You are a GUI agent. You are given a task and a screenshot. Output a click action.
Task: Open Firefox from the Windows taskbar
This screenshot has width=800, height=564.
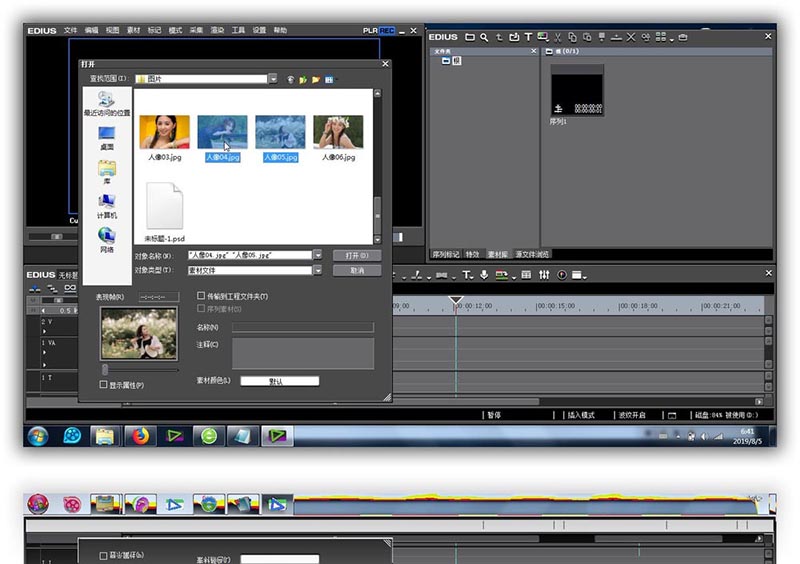139,435
